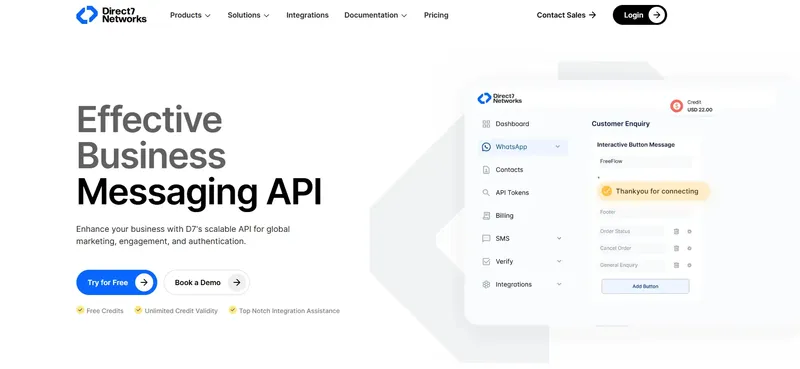Click the red Credit dollar coin icon
800x369 pixels.
(677, 106)
